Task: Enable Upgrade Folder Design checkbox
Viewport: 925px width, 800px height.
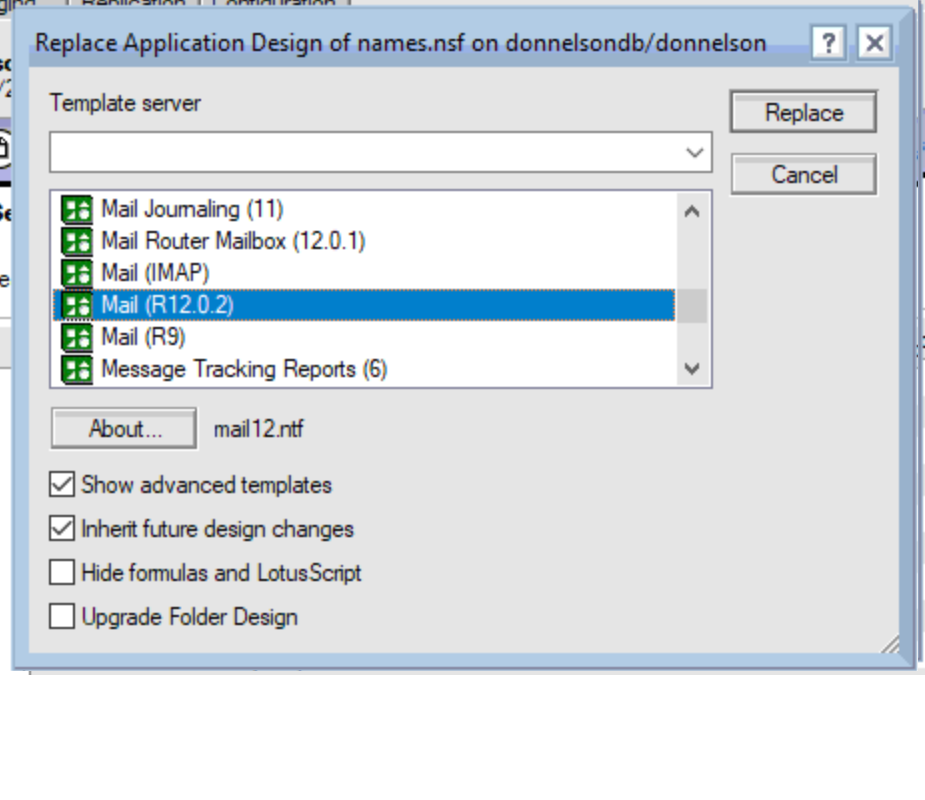Action: pos(62,617)
